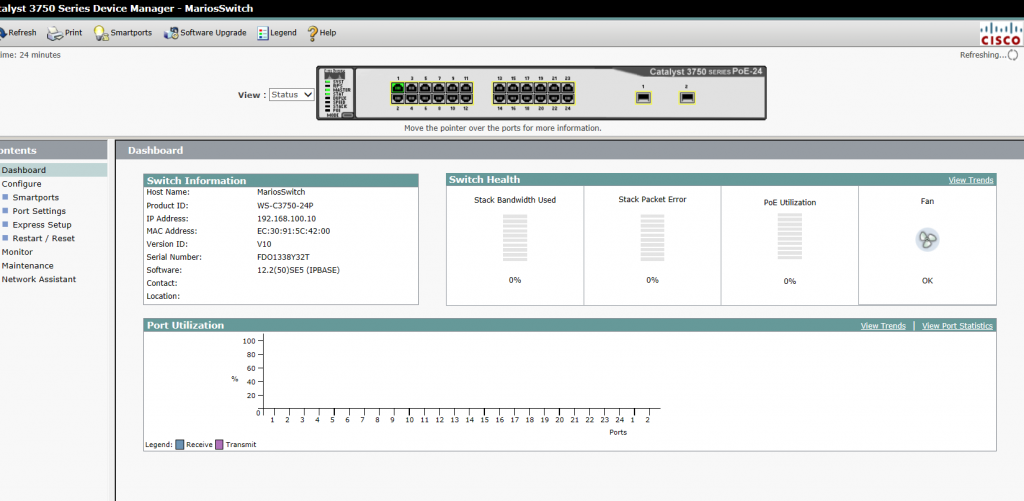Click View Trends in Switch Health
Viewport: 1024px width, 501px height.
(x=971, y=180)
